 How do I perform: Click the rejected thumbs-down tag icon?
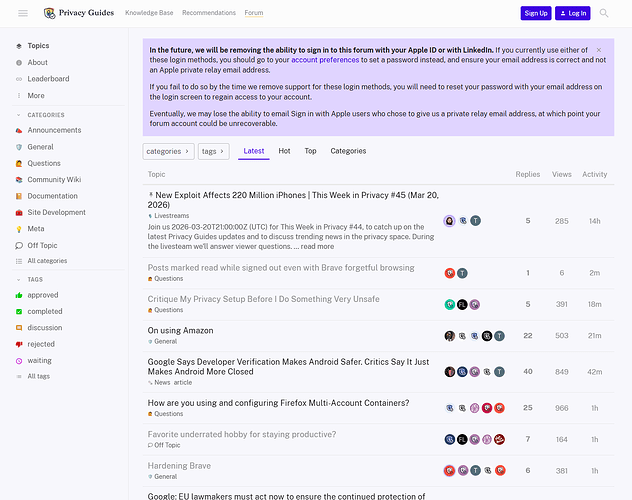click(x=19, y=344)
